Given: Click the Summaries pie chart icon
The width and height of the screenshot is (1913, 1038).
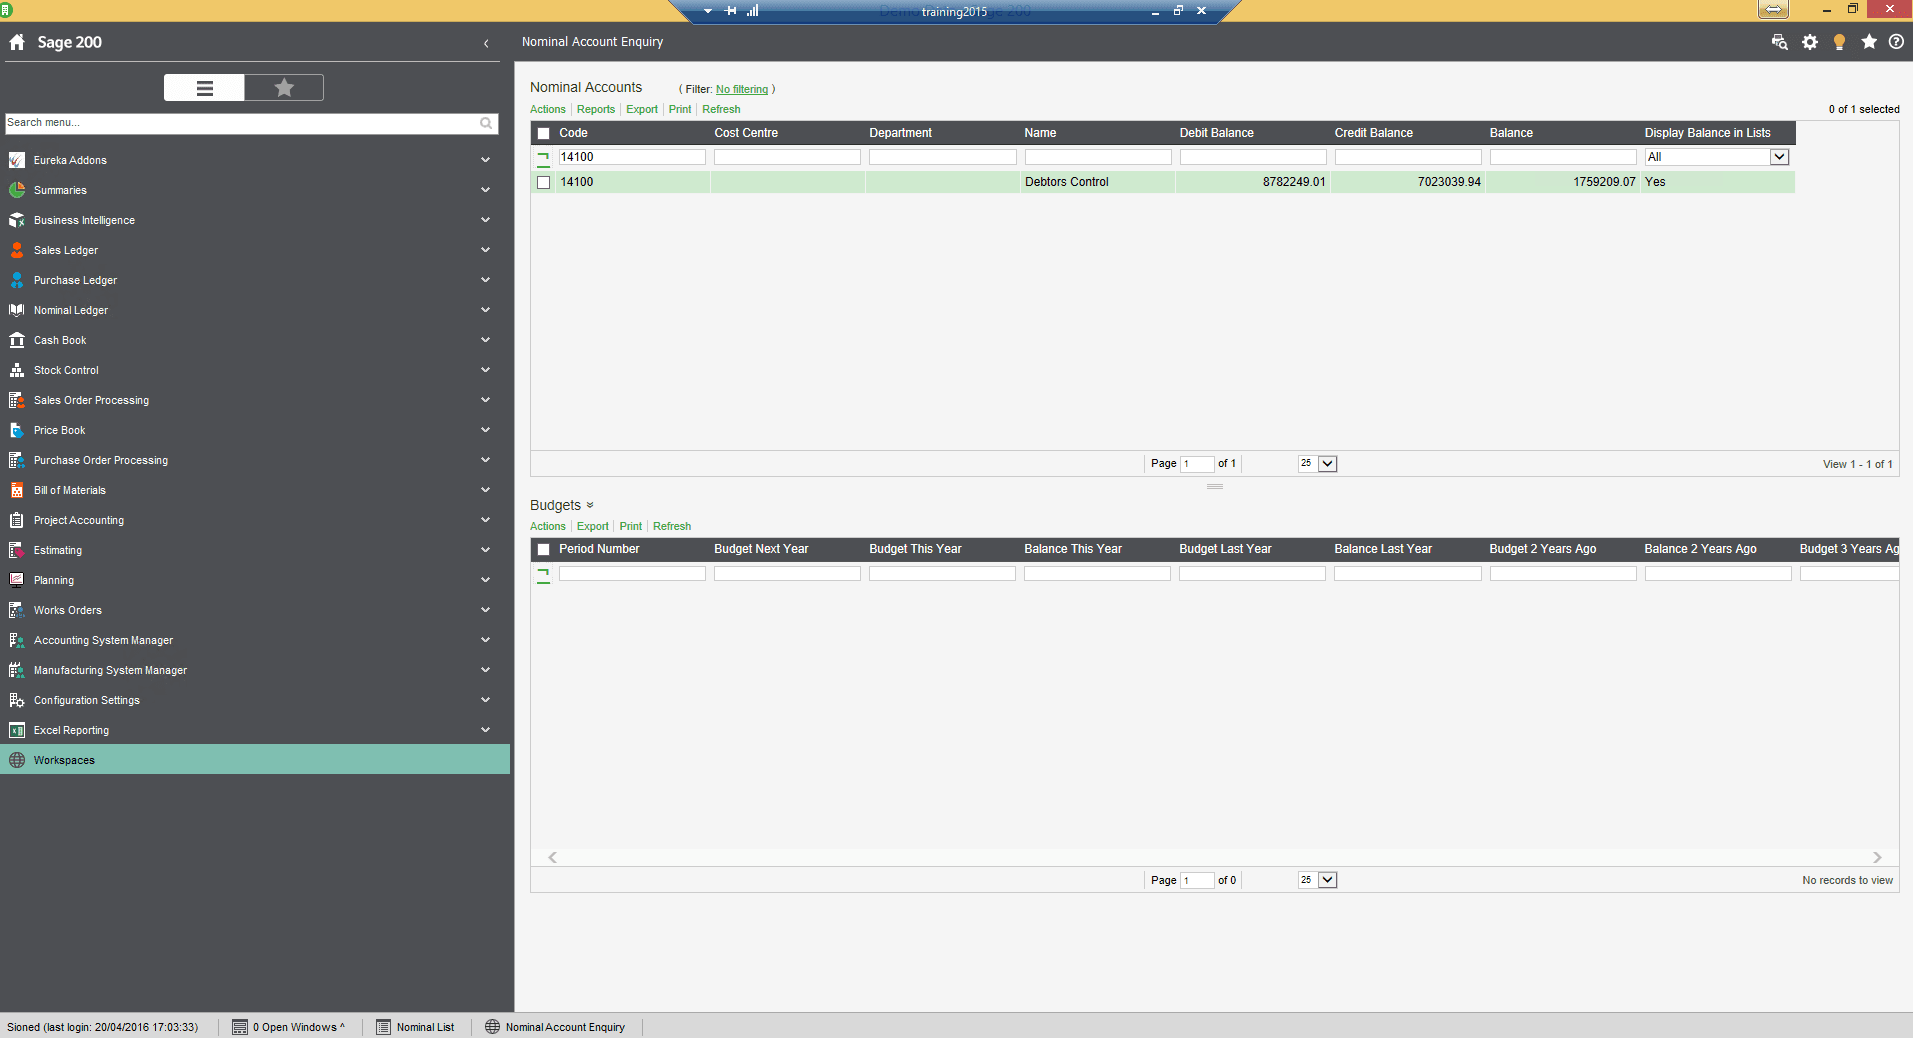Looking at the screenshot, I should (17, 190).
